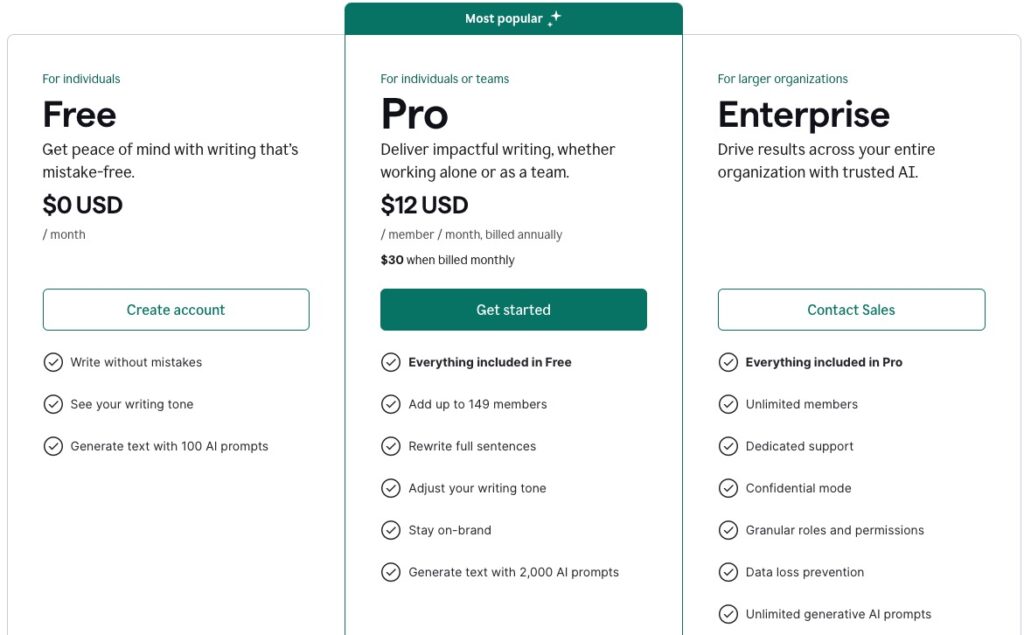Click checkmark beside Everything included in Free
This screenshot has height=635, width=1024.
pyautogui.click(x=391, y=362)
